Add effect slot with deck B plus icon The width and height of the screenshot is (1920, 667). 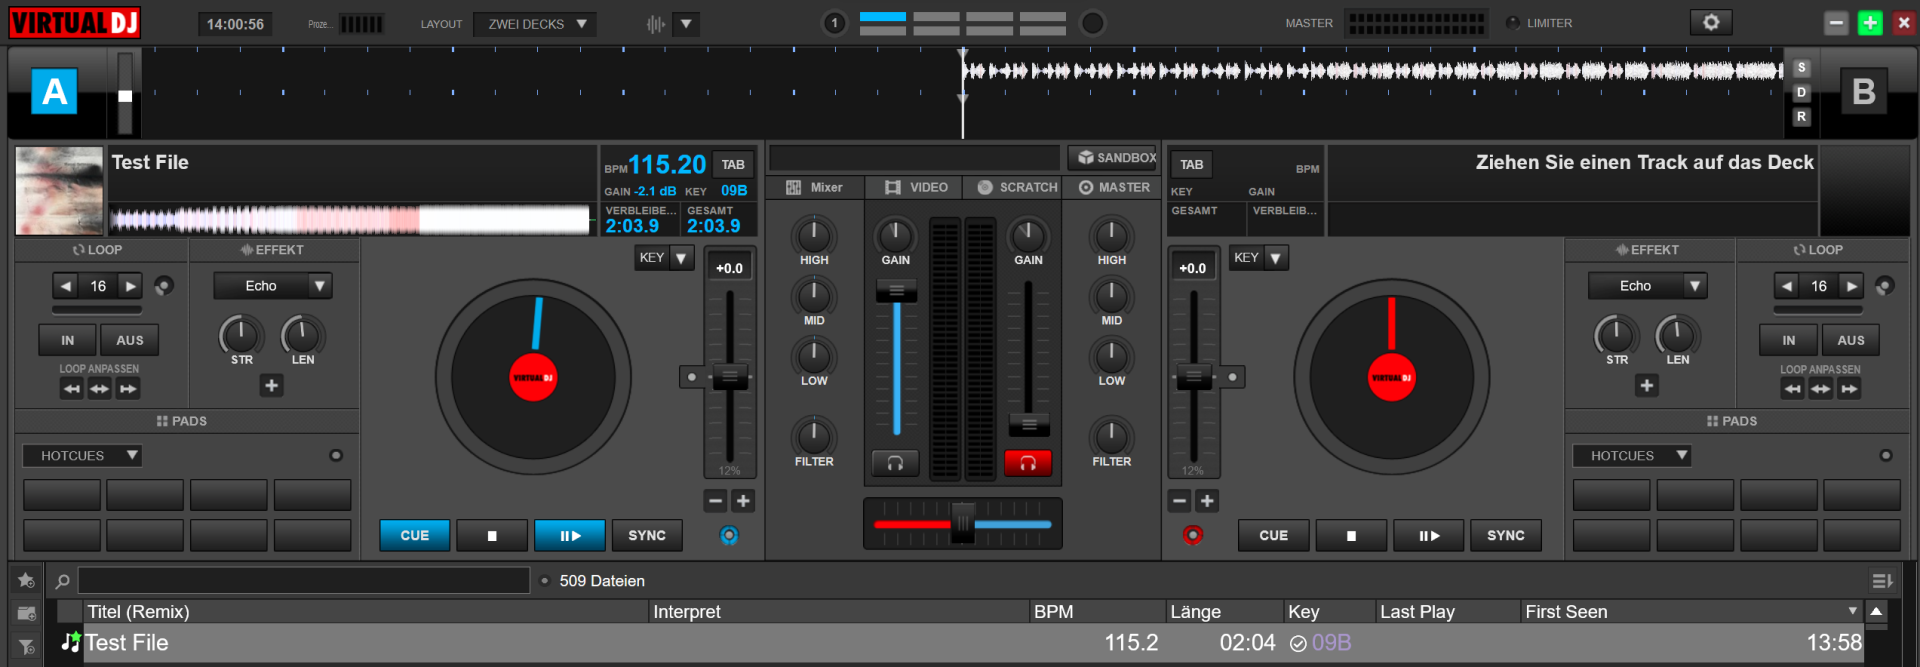1647,386
